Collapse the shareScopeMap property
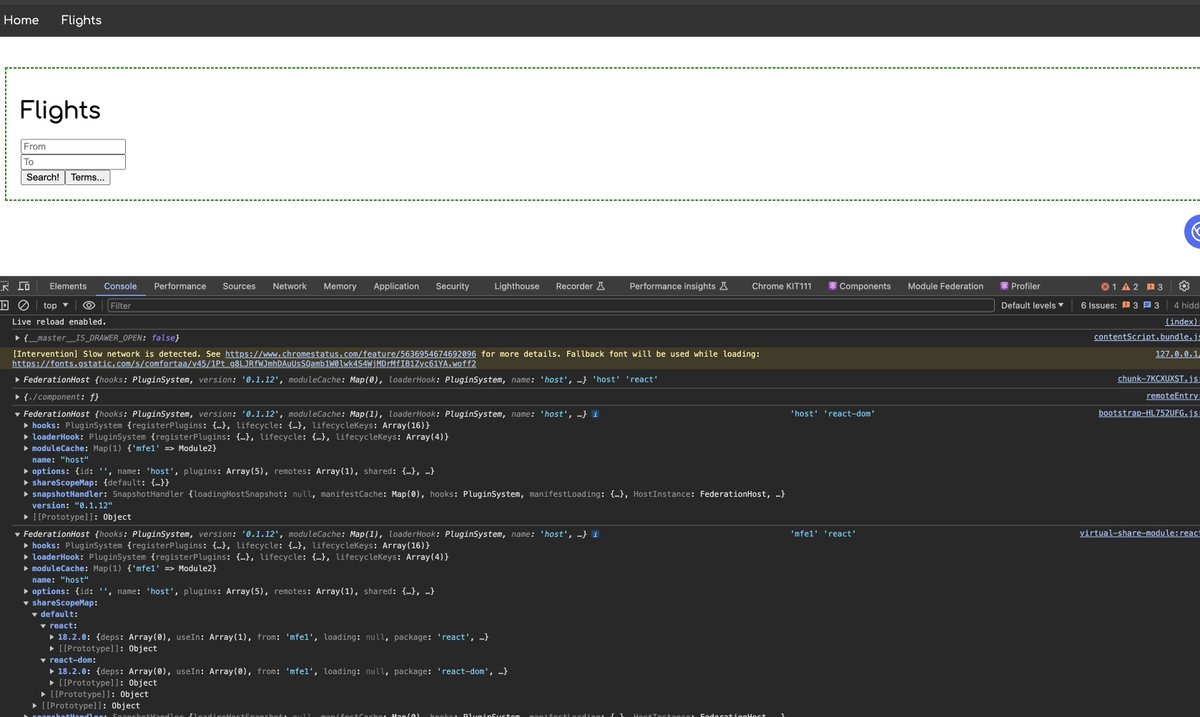Image resolution: width=1200 pixels, height=717 pixels. point(27,602)
